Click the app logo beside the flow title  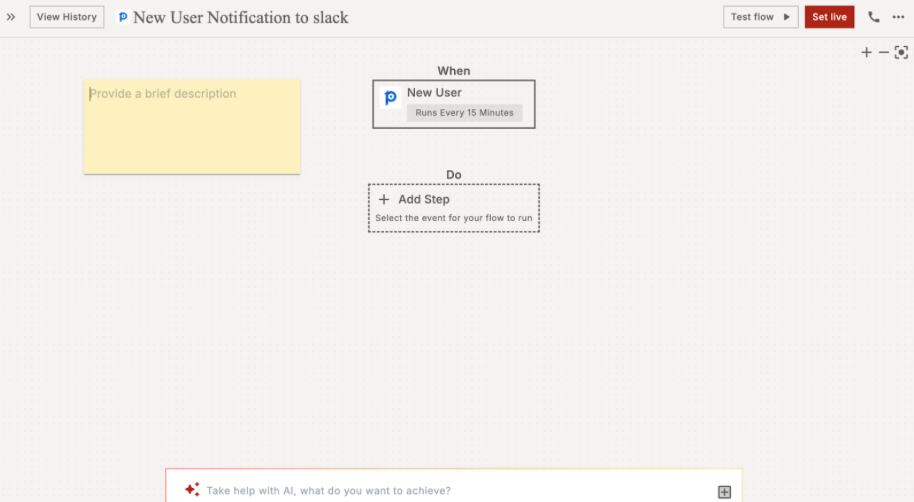click(123, 17)
